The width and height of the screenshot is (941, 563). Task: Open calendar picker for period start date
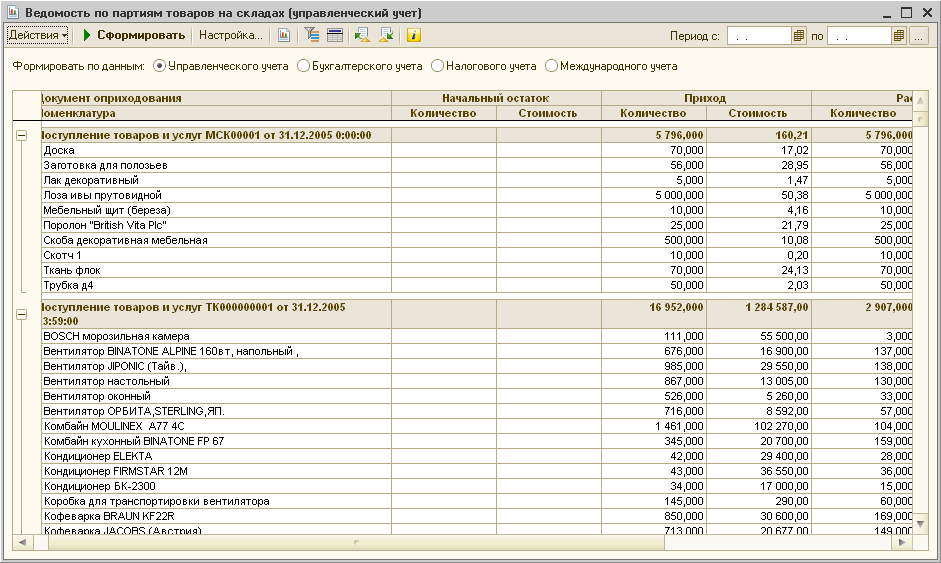point(799,36)
